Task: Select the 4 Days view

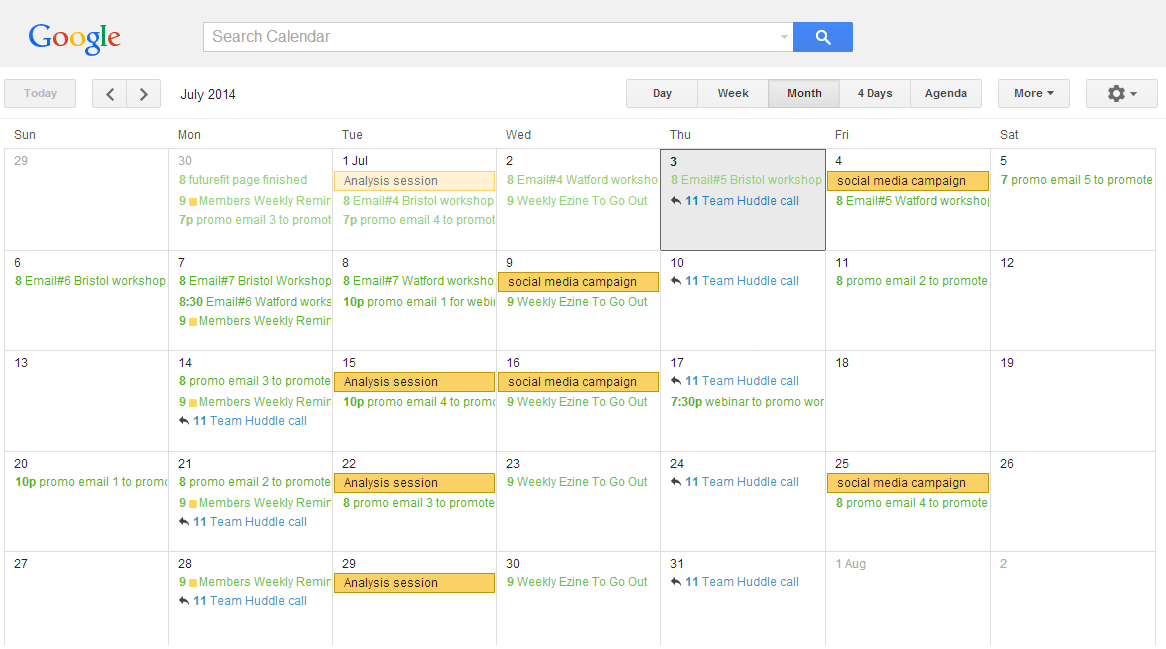Action: (874, 93)
